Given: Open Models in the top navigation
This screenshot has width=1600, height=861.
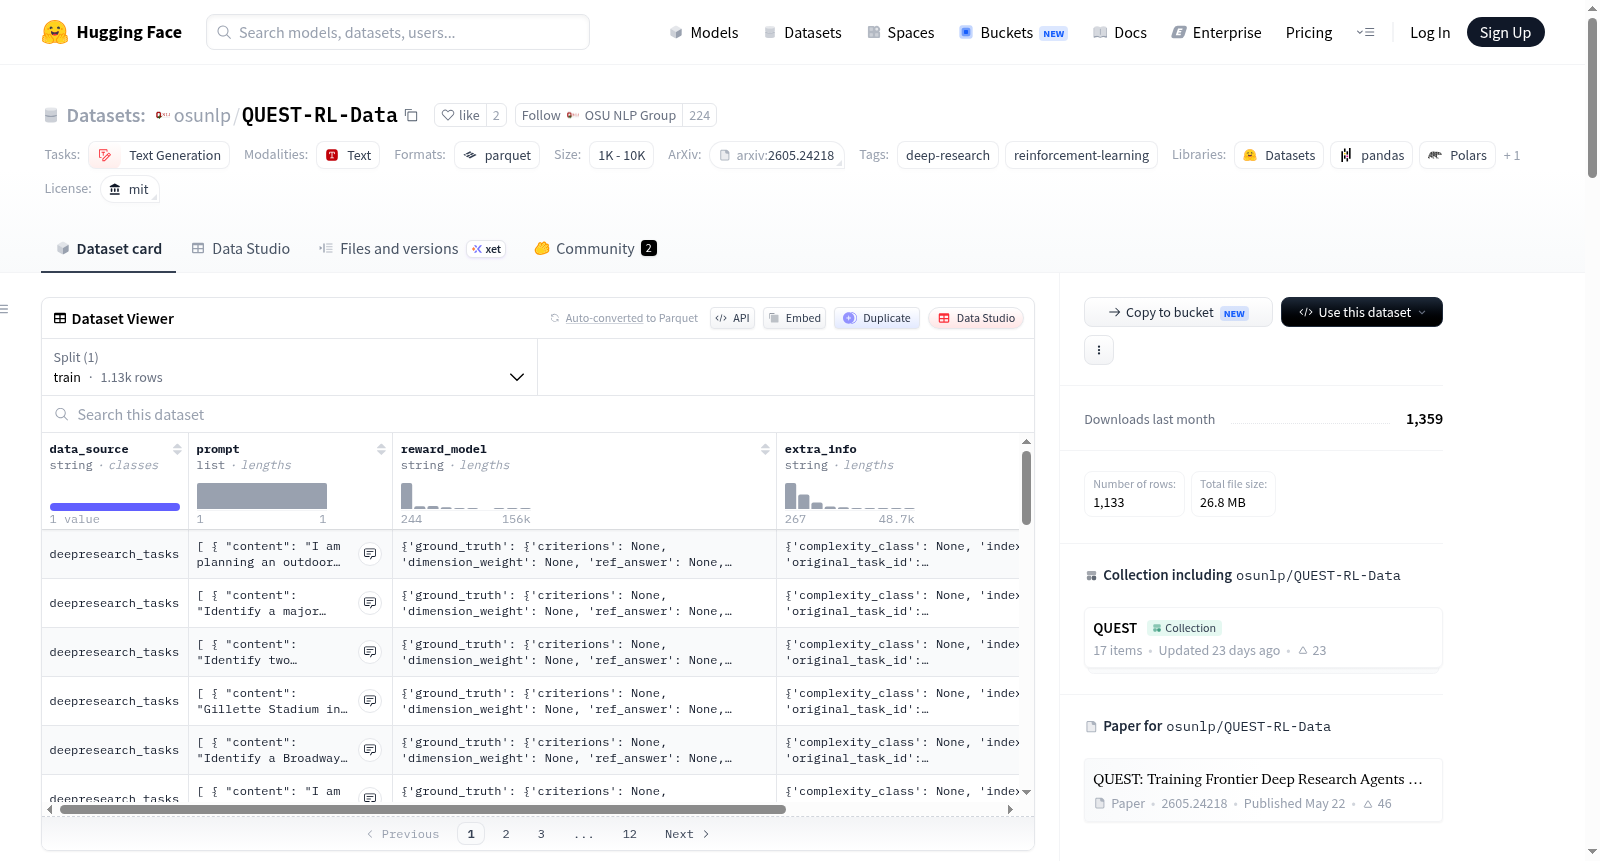Looking at the screenshot, I should tap(704, 32).
